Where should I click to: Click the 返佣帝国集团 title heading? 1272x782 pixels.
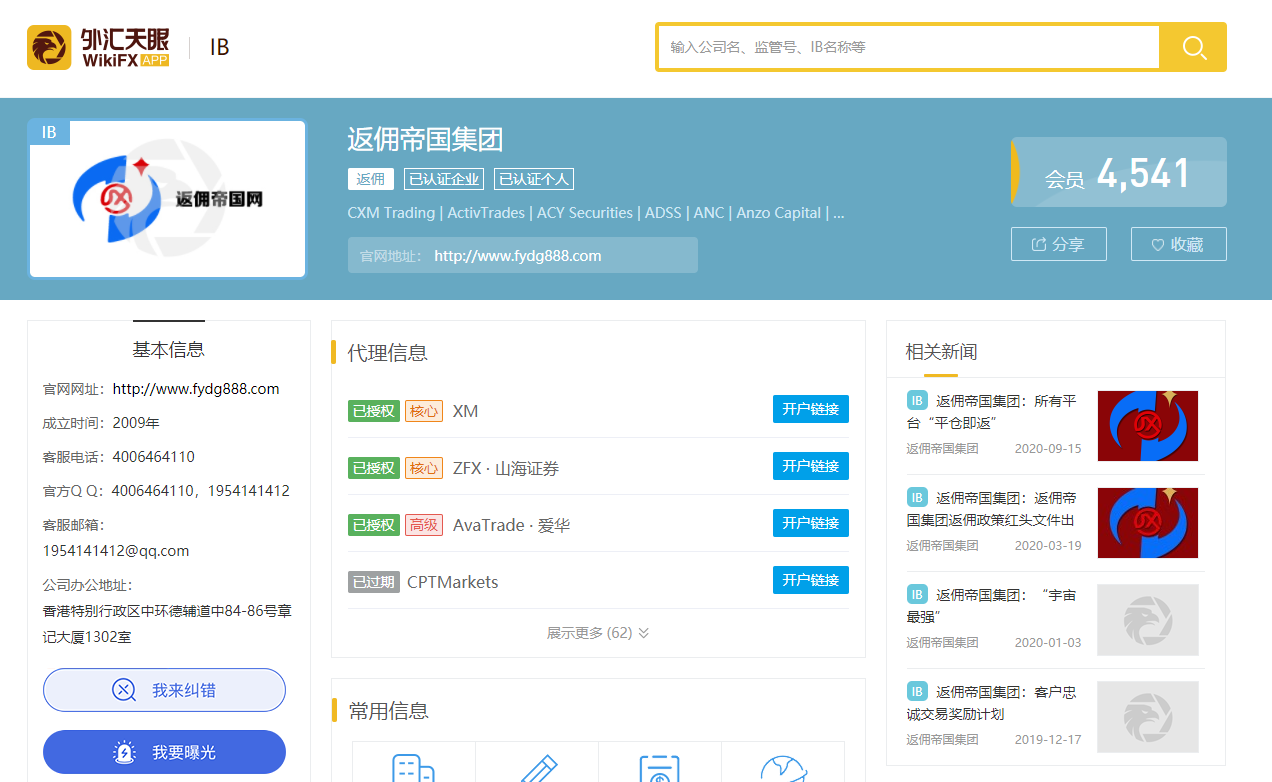[425, 139]
